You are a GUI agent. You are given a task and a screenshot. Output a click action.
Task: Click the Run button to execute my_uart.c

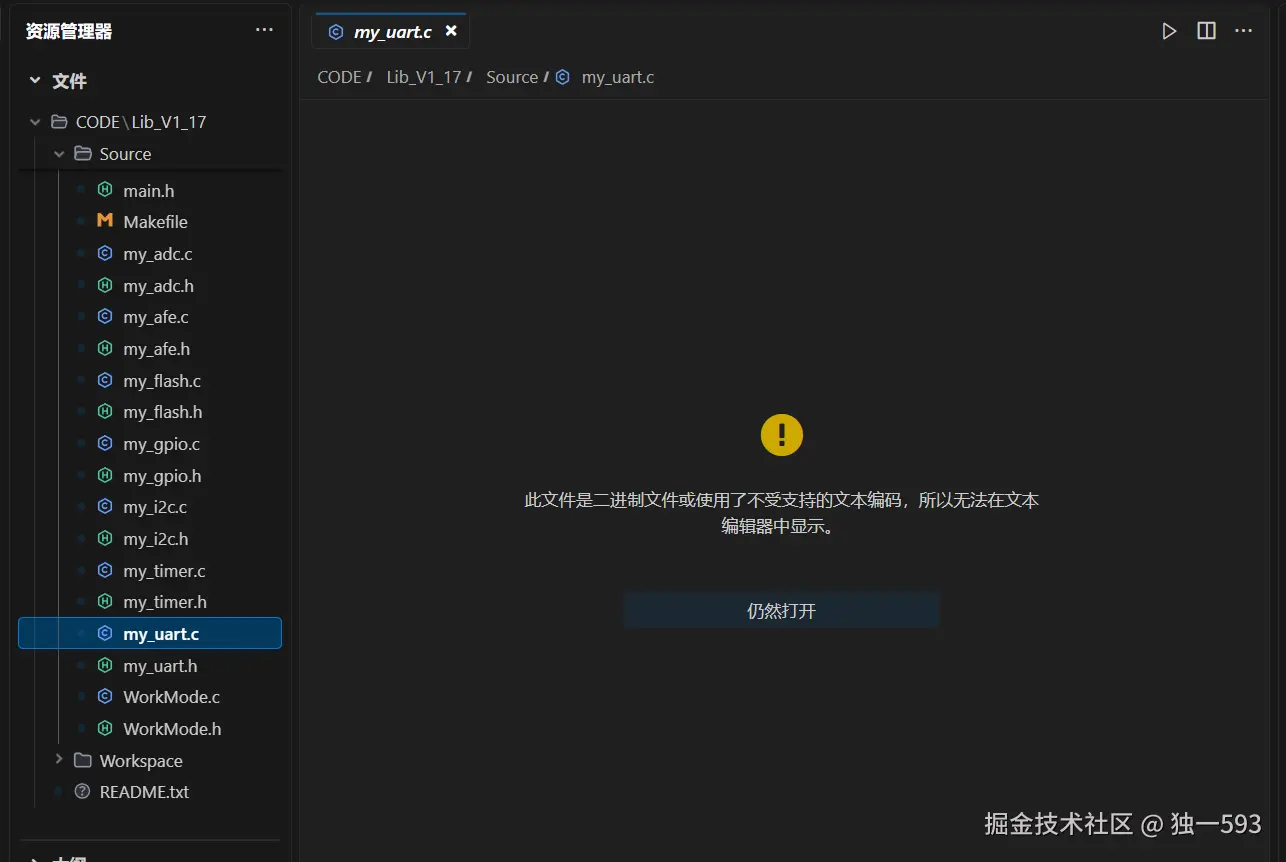pos(1169,30)
